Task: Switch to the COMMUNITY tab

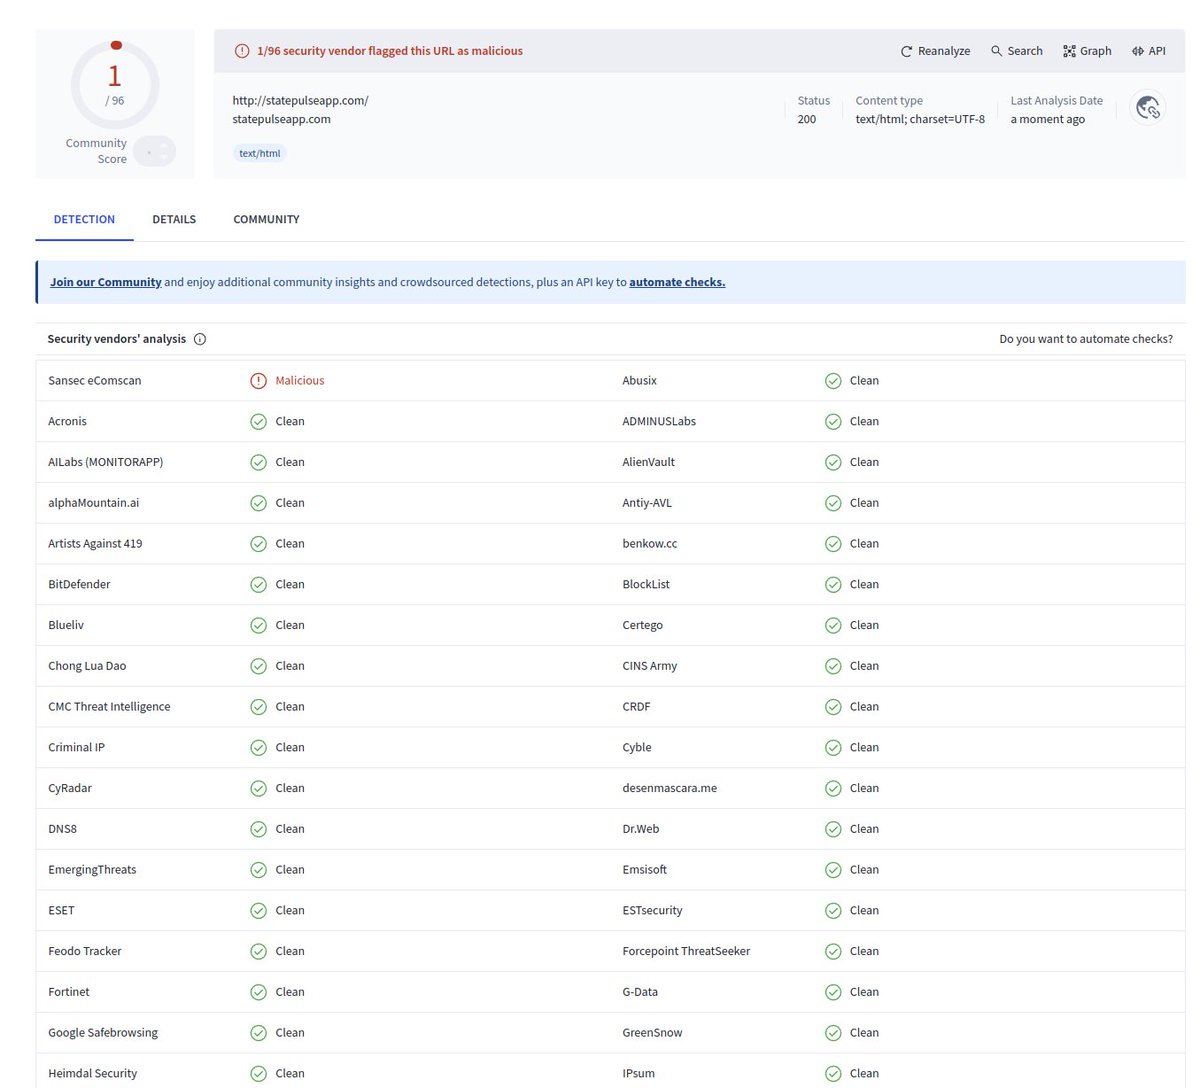Action: (266, 219)
